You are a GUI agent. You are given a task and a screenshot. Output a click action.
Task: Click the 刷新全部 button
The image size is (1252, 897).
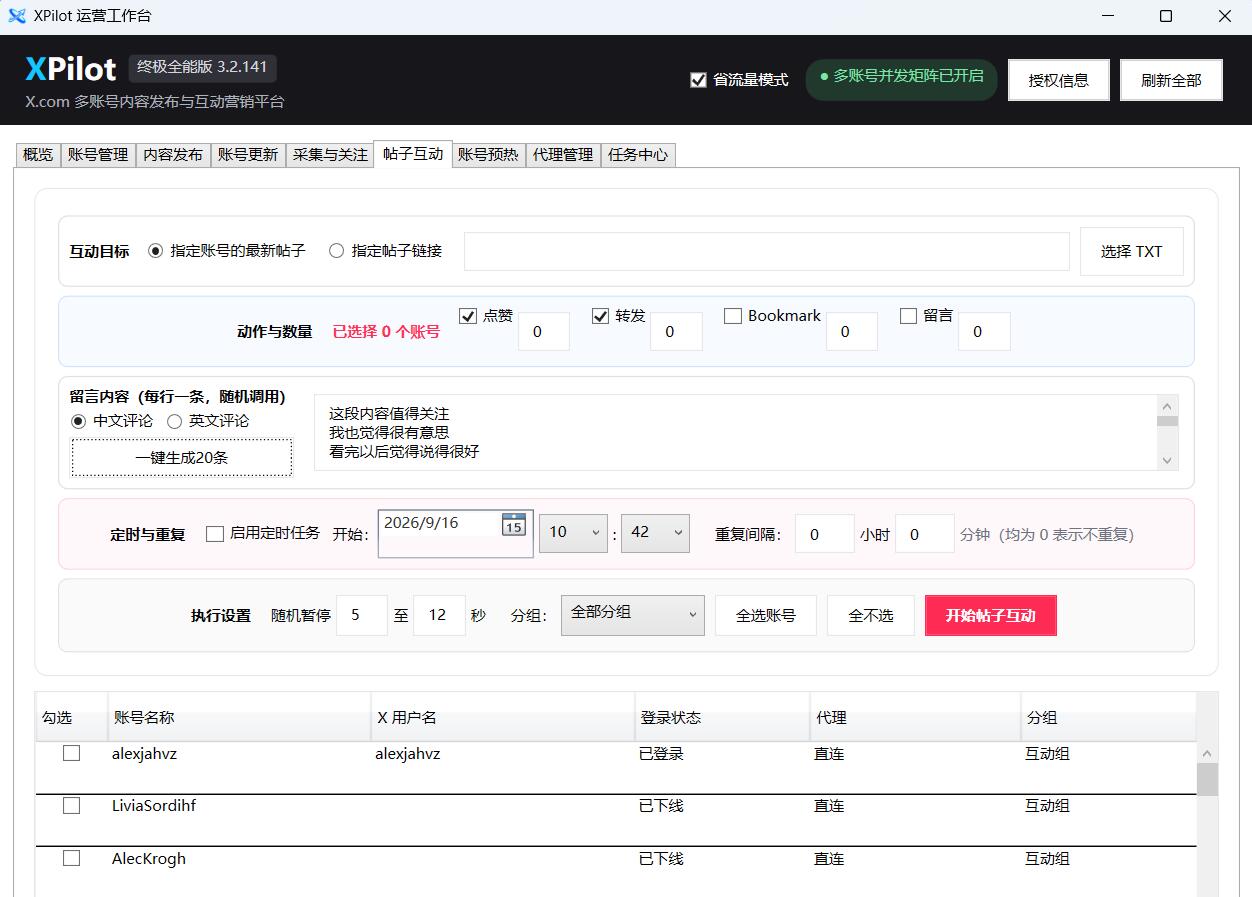click(1171, 80)
